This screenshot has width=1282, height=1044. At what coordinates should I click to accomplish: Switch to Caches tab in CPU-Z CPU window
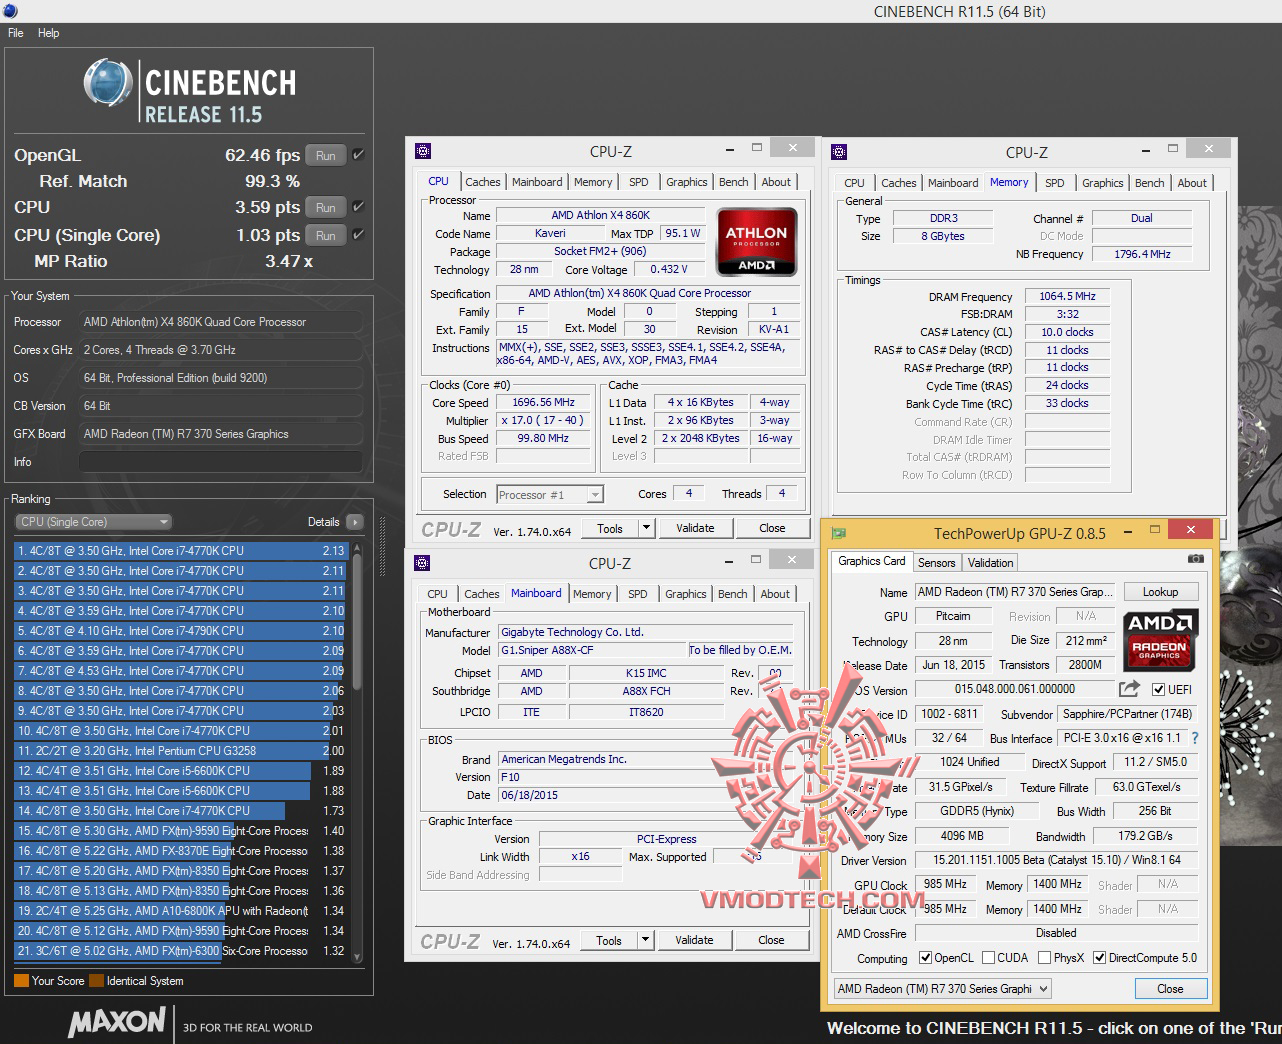point(482,182)
